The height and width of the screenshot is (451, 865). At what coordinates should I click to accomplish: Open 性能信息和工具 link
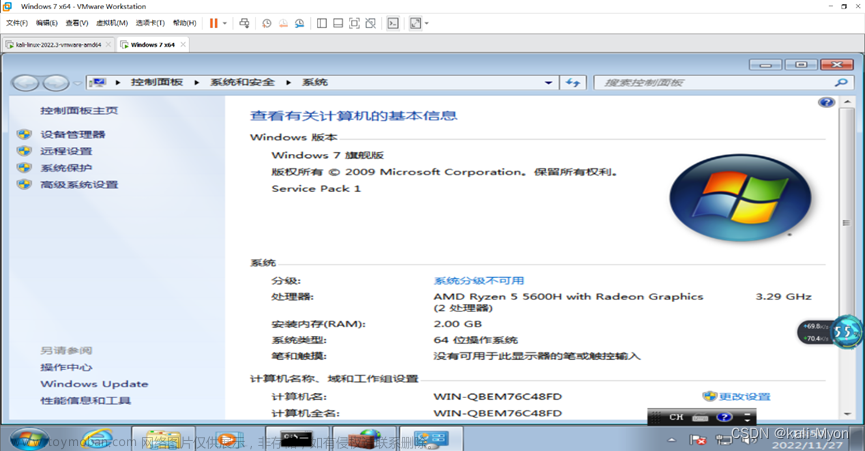coord(86,400)
